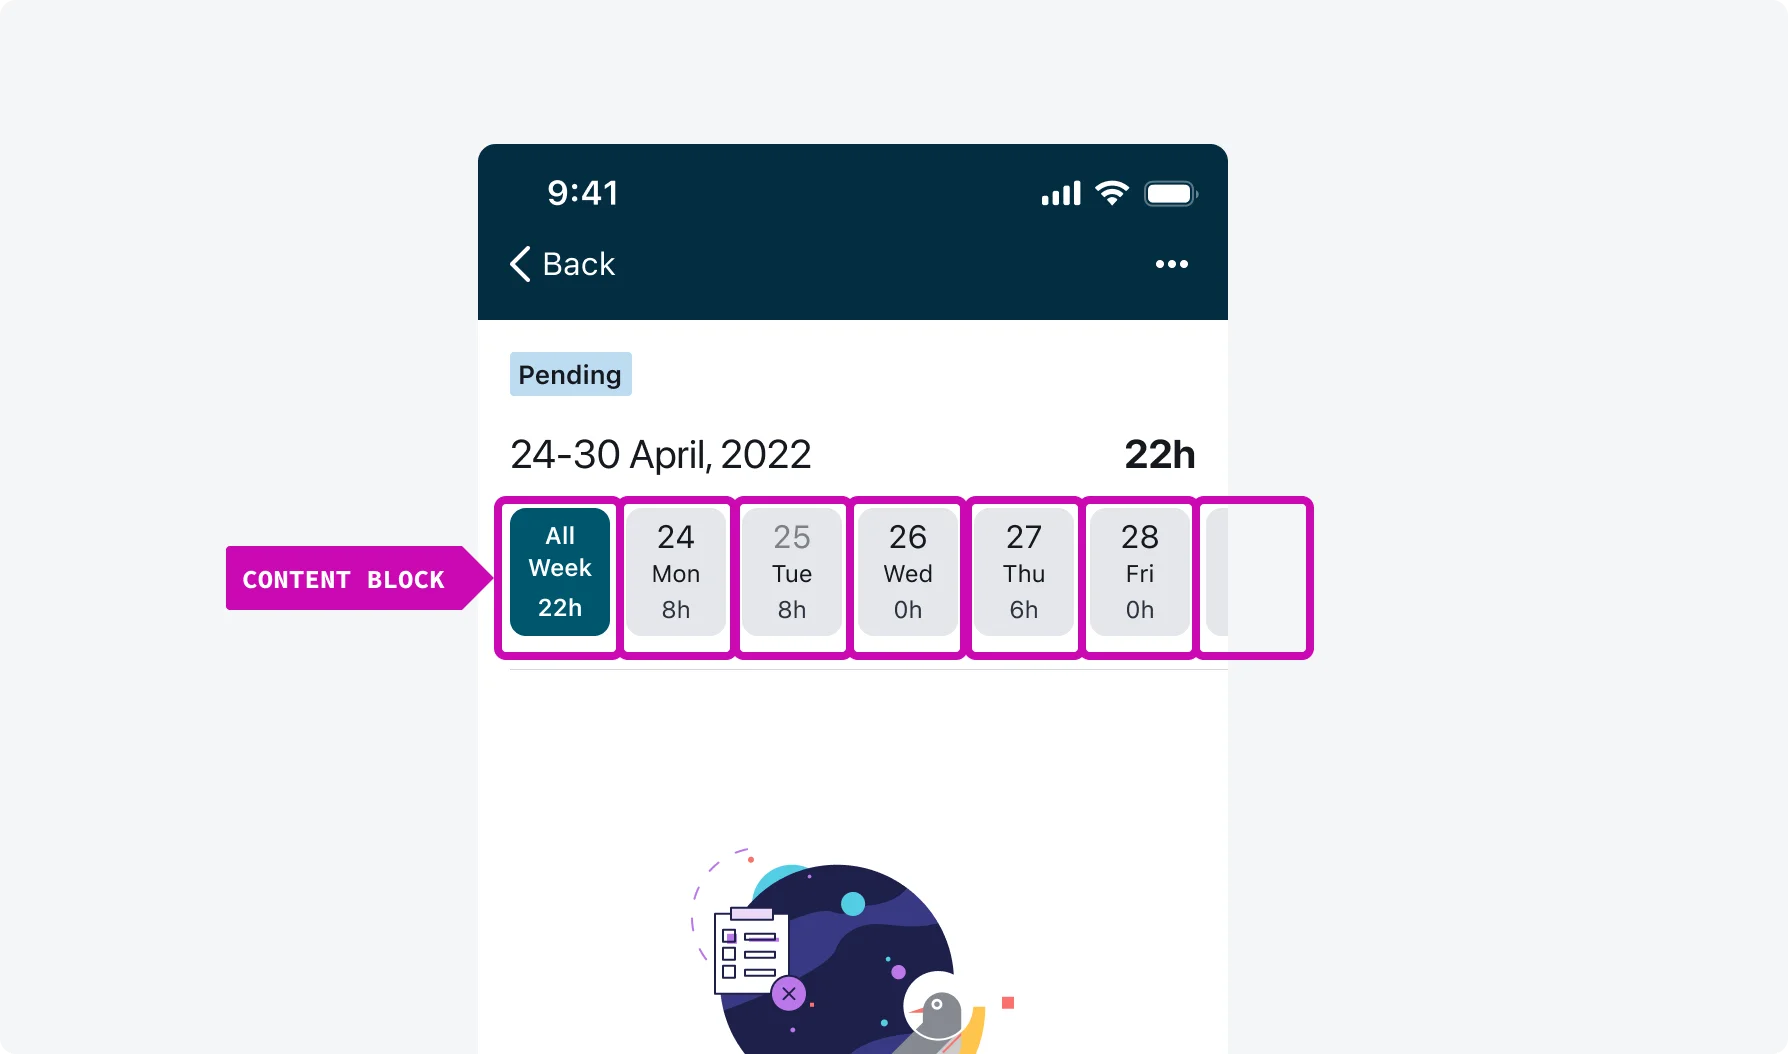Image resolution: width=1788 pixels, height=1054 pixels.
Task: Click the magenta Content Block label
Action: click(x=345, y=579)
